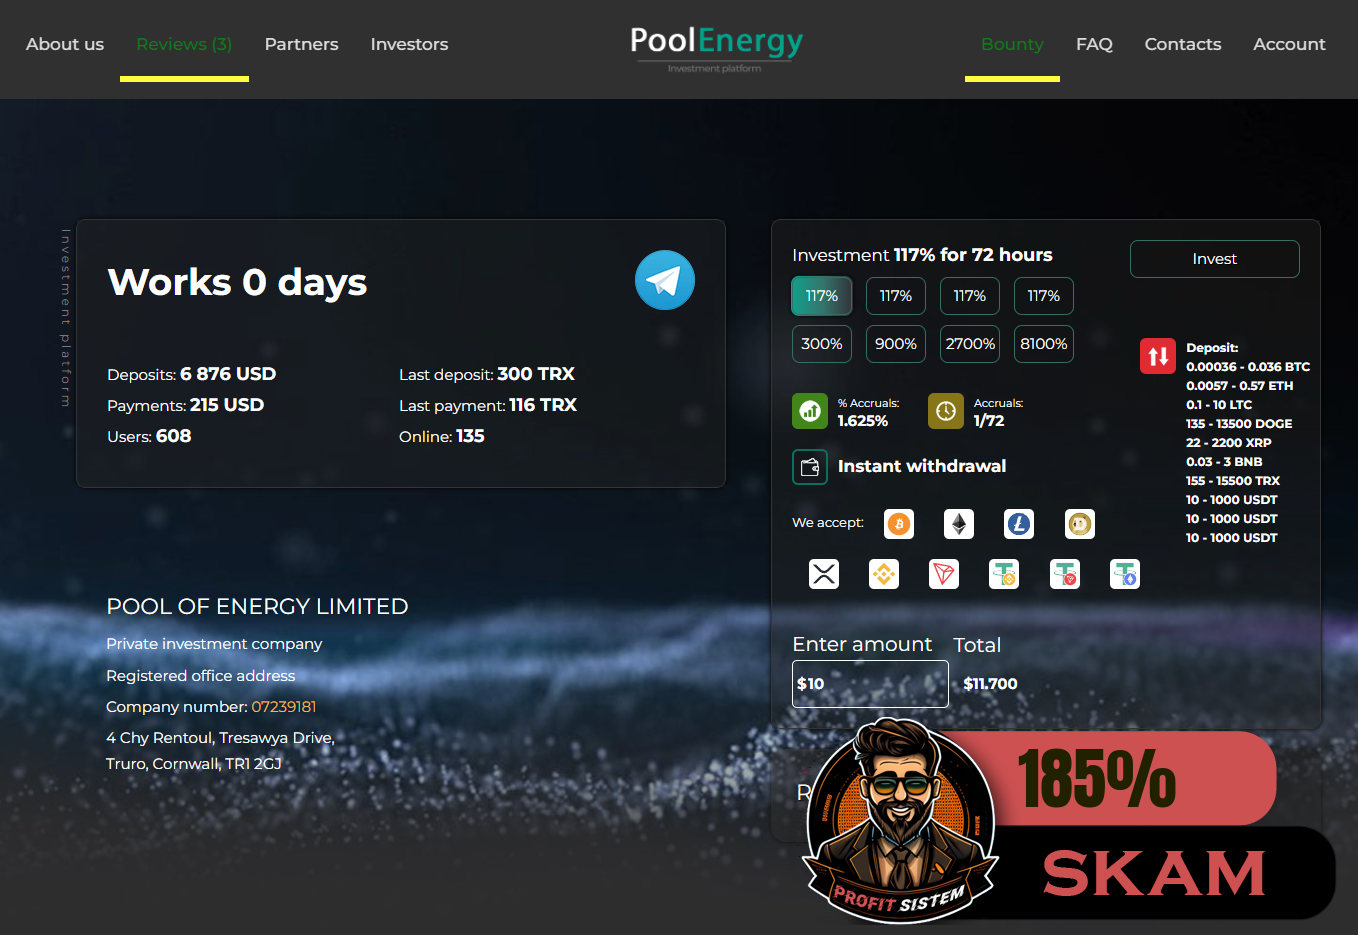1358x935 pixels.
Task: Pick the TRON payment icon
Action: point(944,574)
